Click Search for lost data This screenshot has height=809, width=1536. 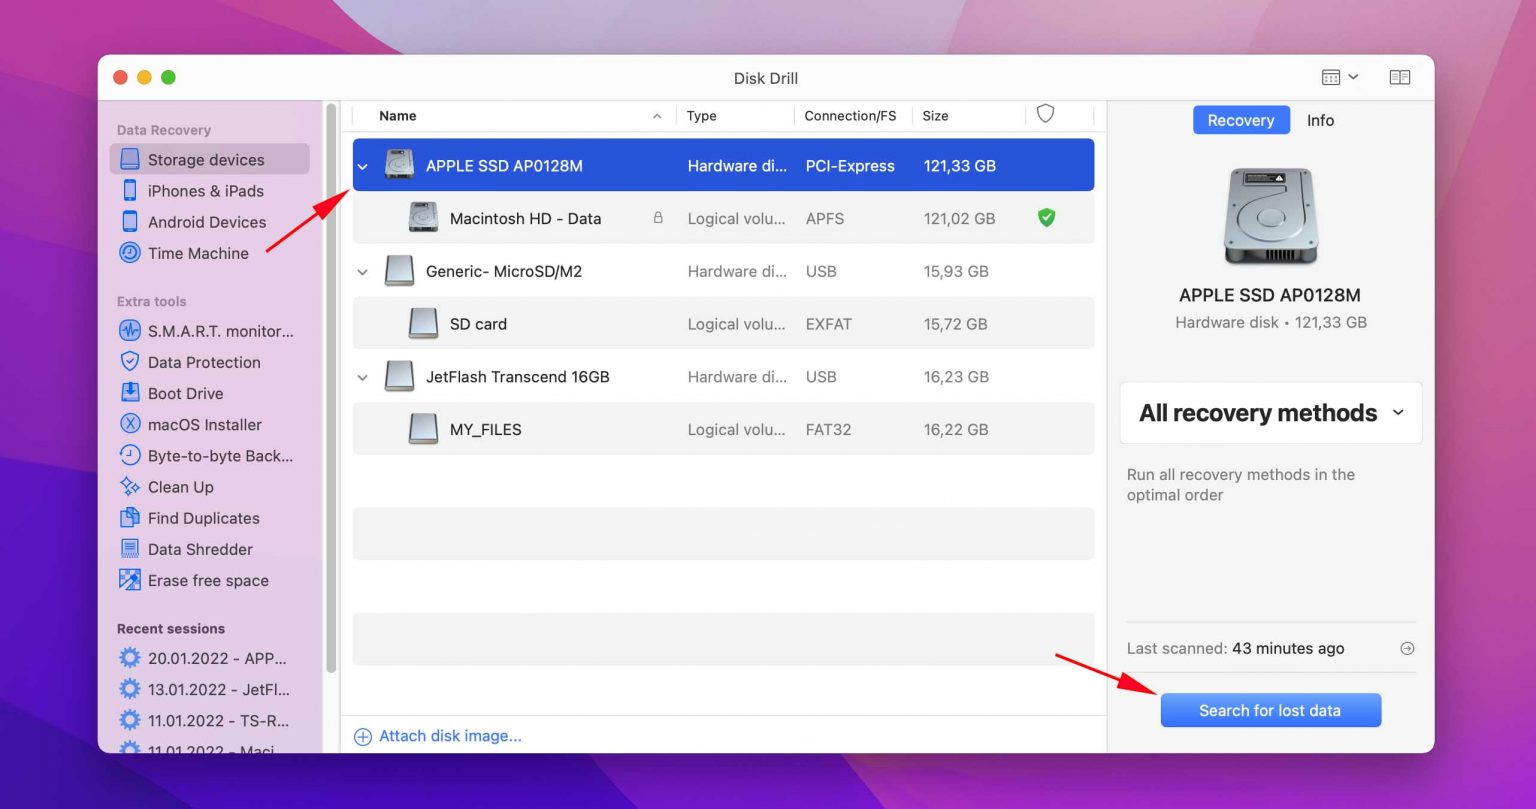point(1270,710)
